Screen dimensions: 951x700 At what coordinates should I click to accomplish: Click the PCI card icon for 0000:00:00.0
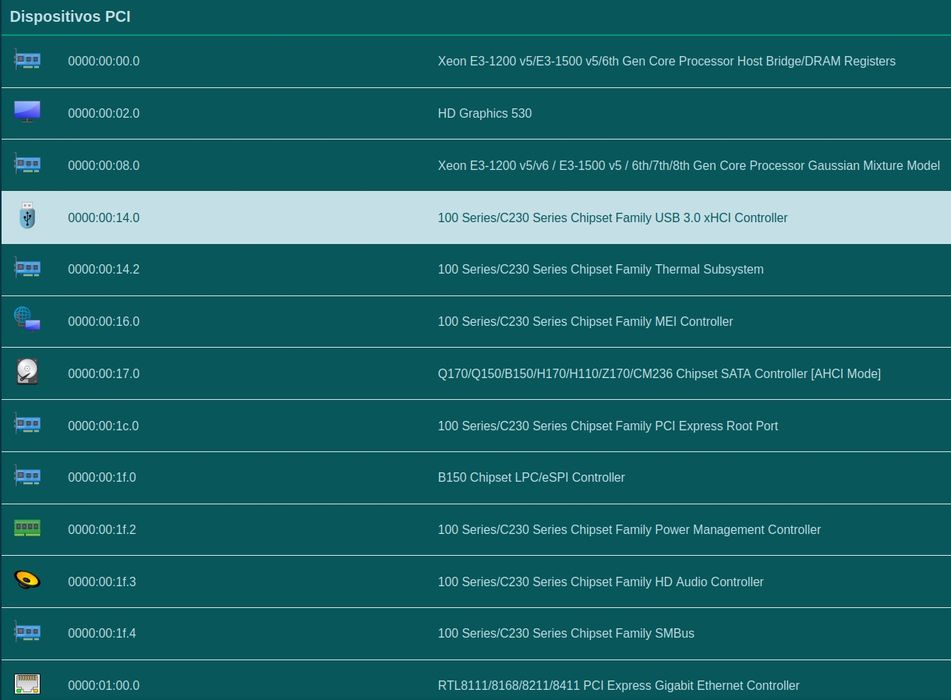pos(27,61)
